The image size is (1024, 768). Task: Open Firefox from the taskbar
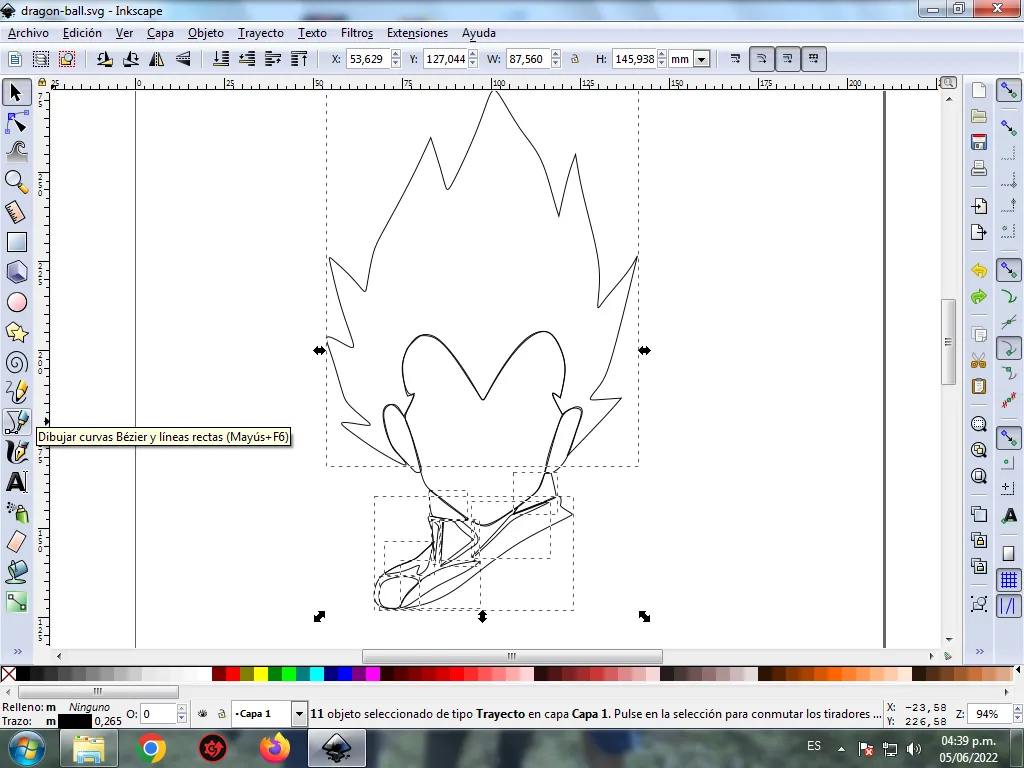pos(274,748)
